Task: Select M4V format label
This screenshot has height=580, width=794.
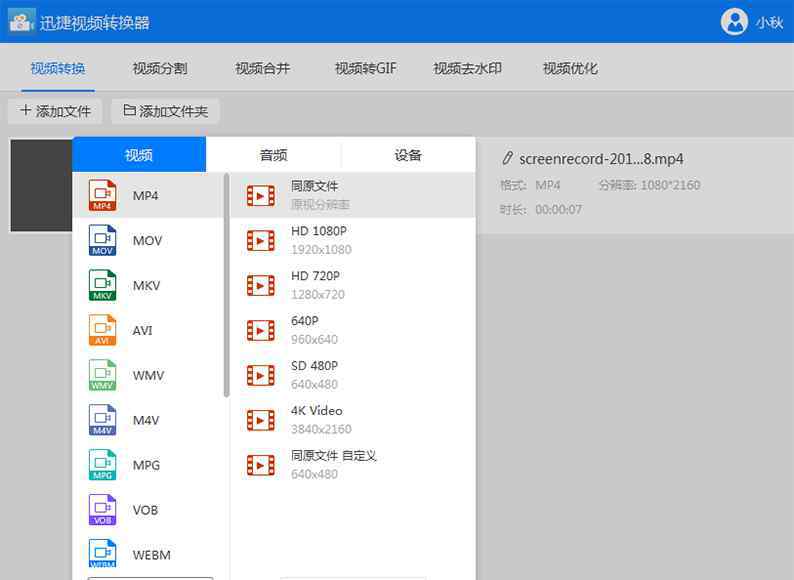Action: click(x=146, y=420)
